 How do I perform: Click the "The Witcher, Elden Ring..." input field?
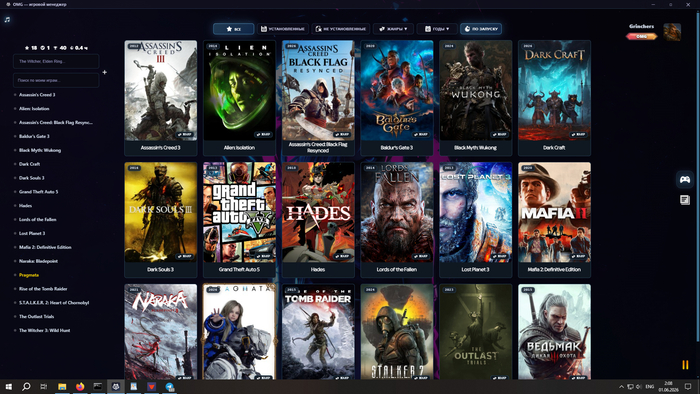(x=56, y=61)
